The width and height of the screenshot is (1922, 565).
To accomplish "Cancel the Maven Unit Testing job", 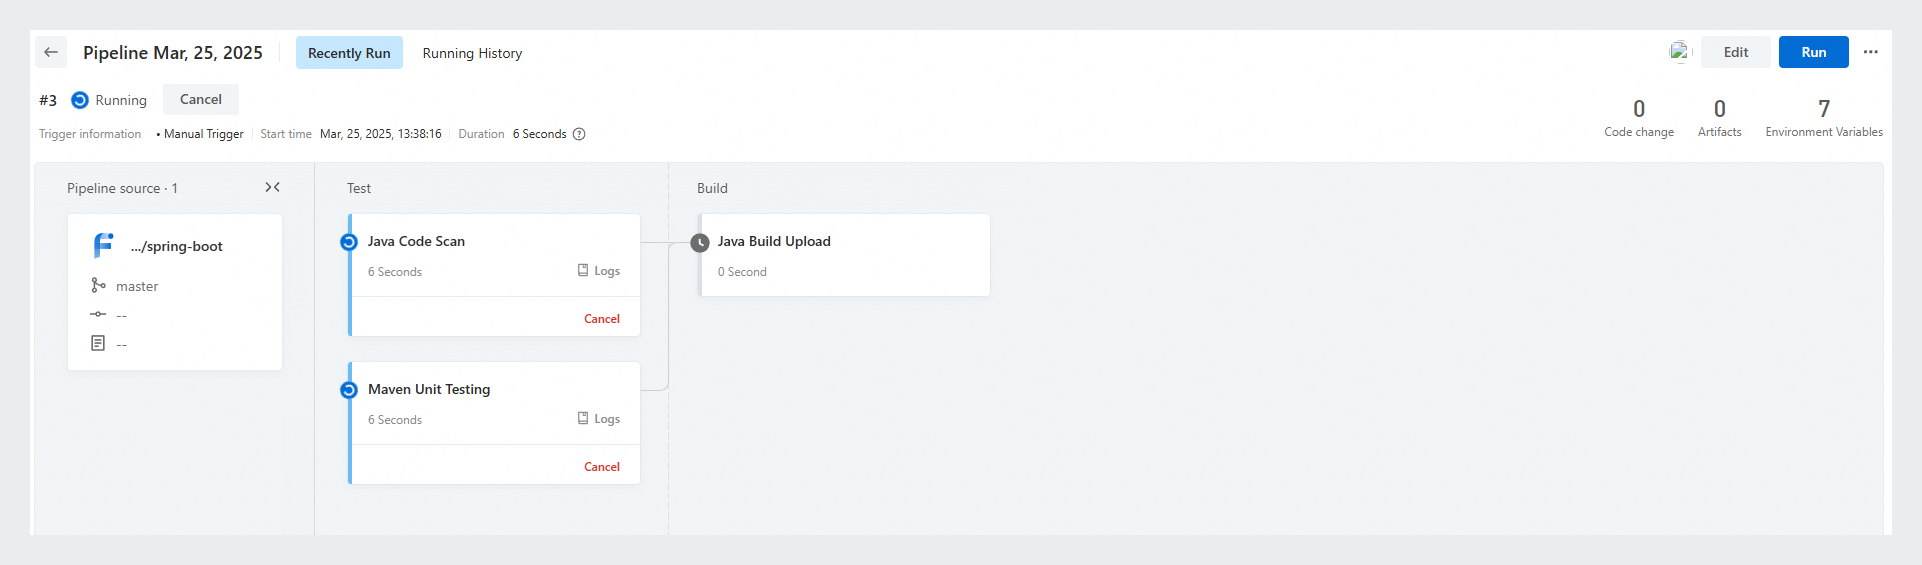I will (602, 467).
